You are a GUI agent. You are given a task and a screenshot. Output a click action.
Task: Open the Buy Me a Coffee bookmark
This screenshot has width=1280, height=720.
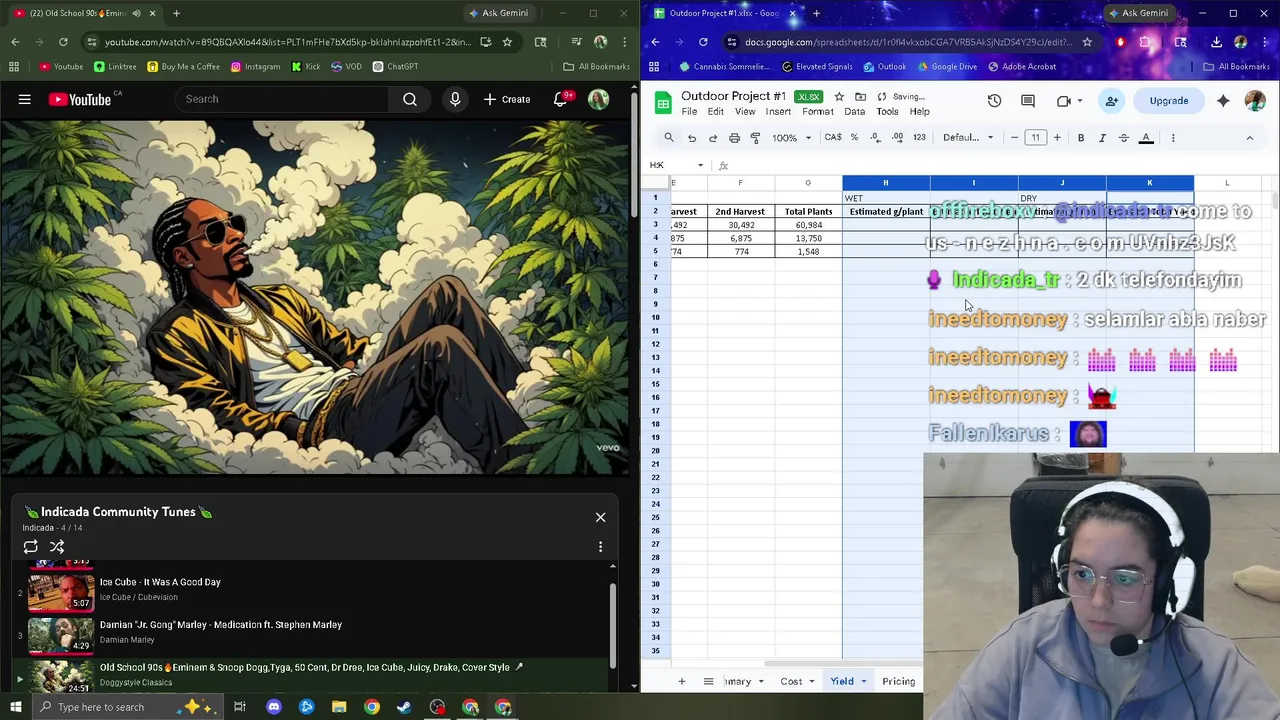point(183,67)
